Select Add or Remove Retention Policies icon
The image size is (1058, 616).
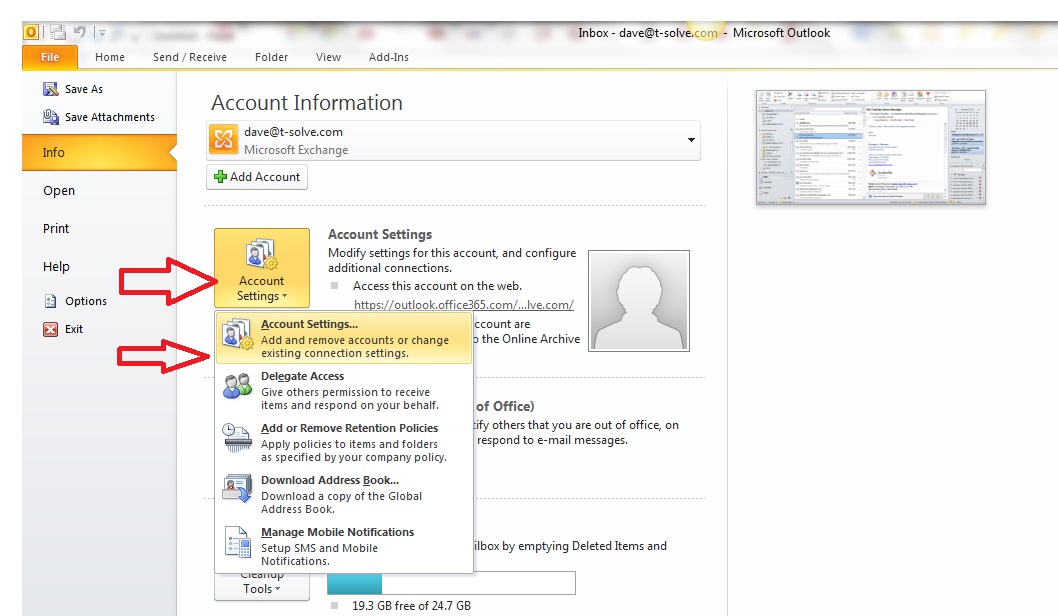pyautogui.click(x=237, y=439)
